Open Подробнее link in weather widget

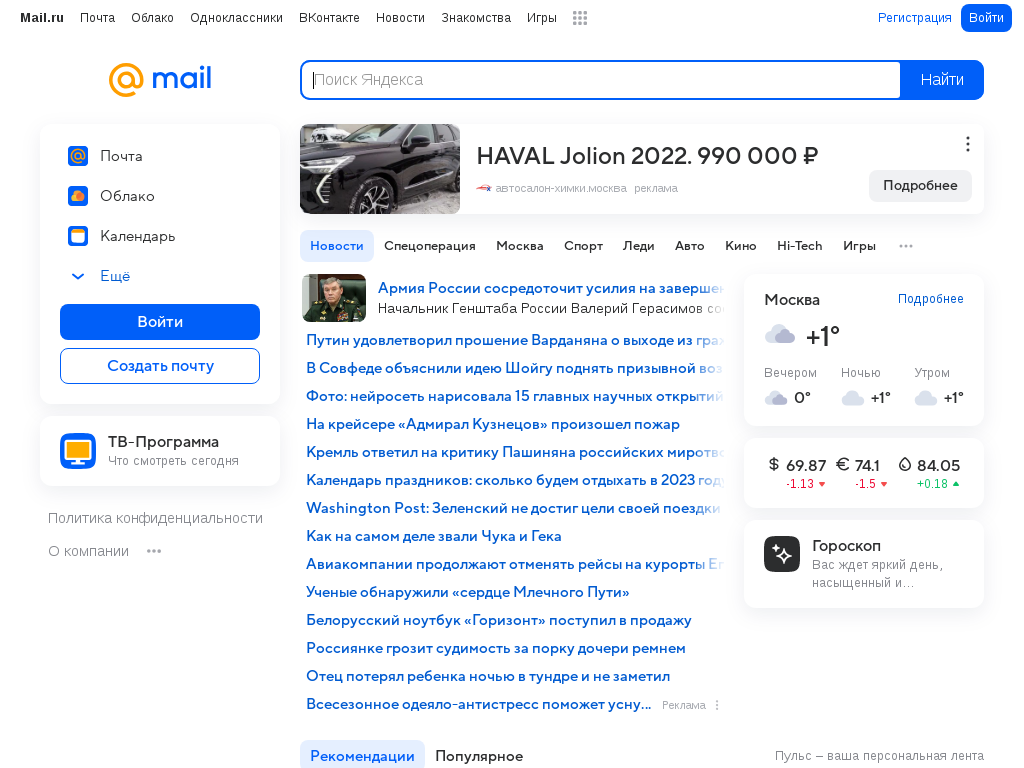tap(931, 299)
